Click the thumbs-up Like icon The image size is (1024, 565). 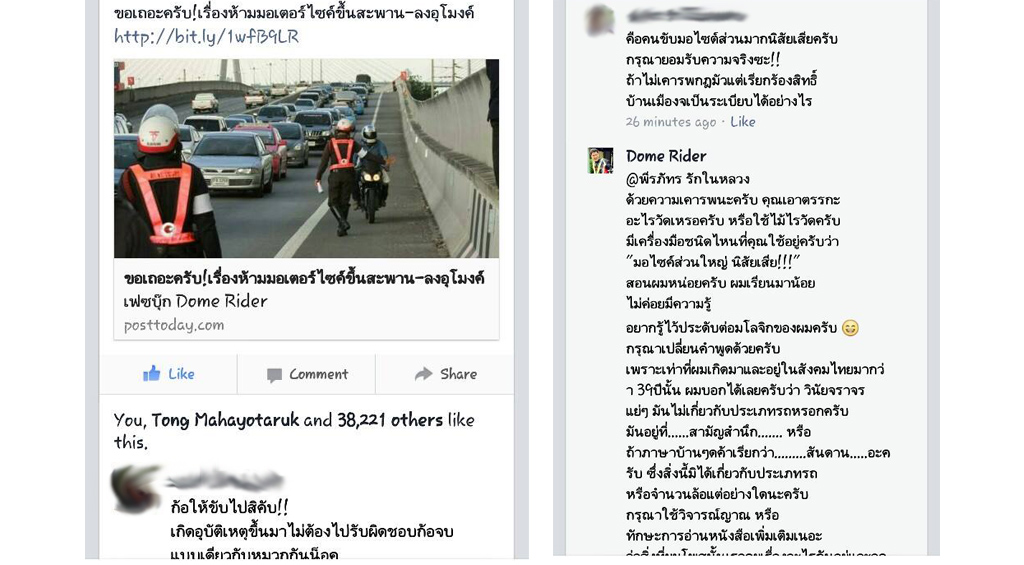pos(152,374)
